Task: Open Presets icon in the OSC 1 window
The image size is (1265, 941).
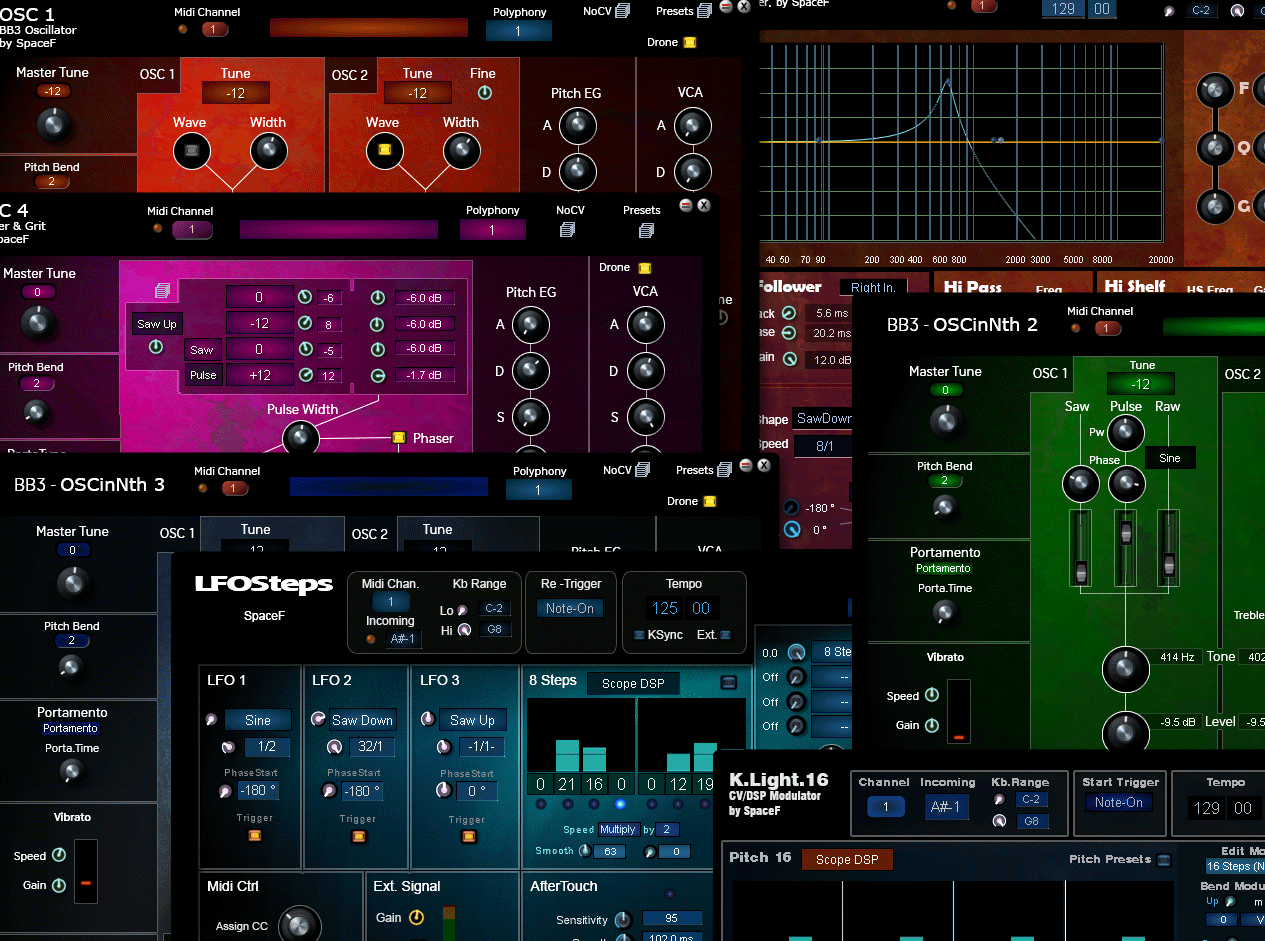Action: point(704,11)
